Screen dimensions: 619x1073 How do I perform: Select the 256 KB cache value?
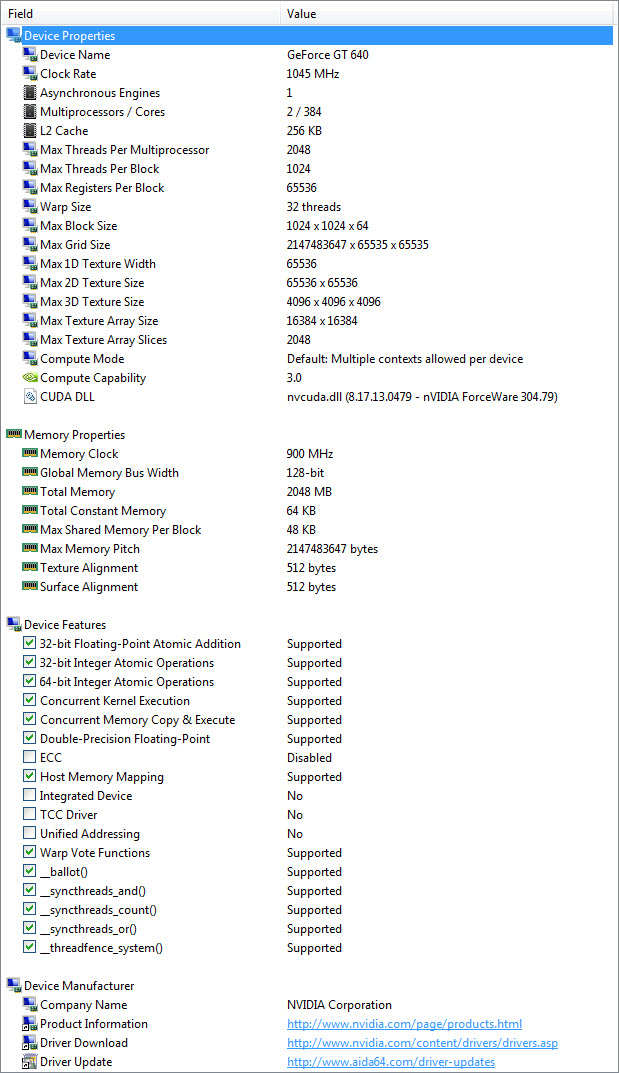point(304,131)
